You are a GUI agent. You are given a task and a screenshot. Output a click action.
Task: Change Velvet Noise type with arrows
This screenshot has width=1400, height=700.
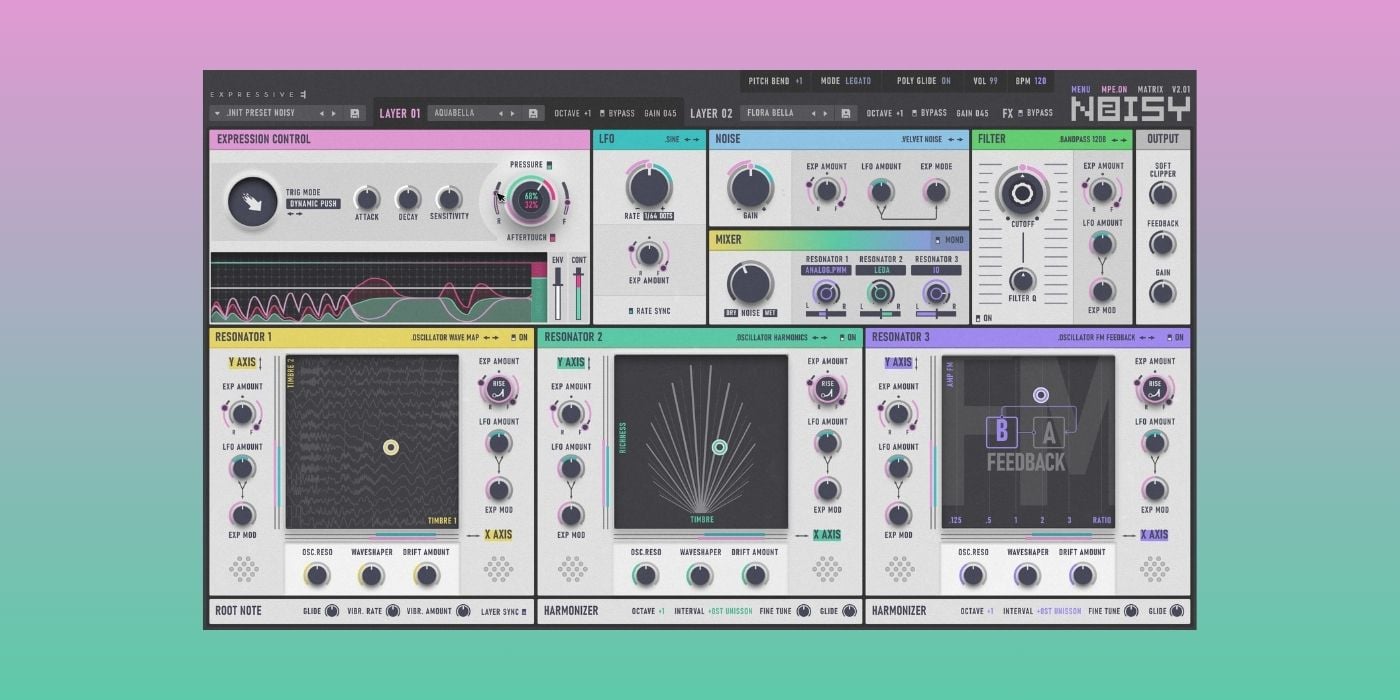tap(956, 139)
